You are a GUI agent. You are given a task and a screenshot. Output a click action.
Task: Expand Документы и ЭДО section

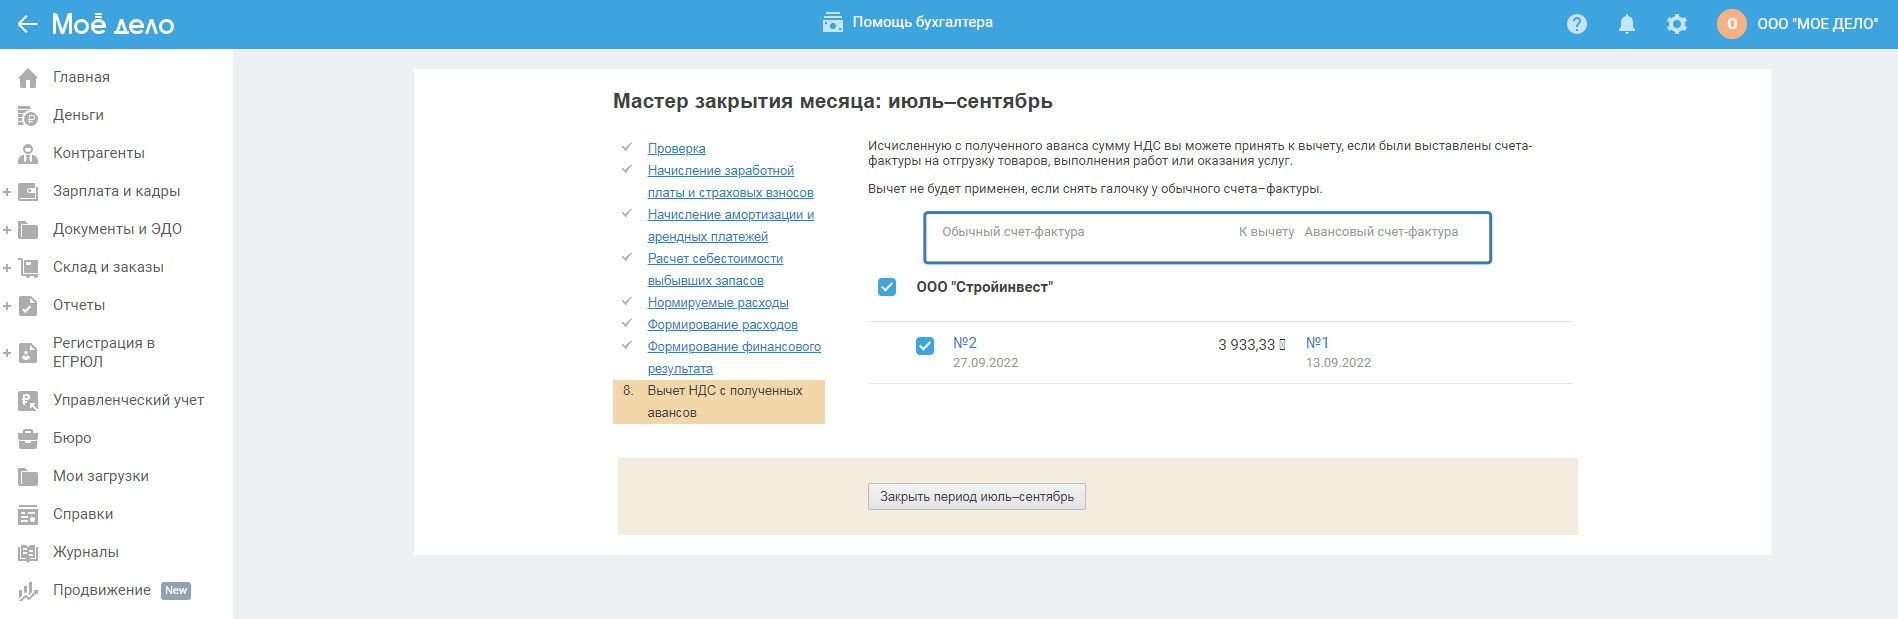[7, 230]
